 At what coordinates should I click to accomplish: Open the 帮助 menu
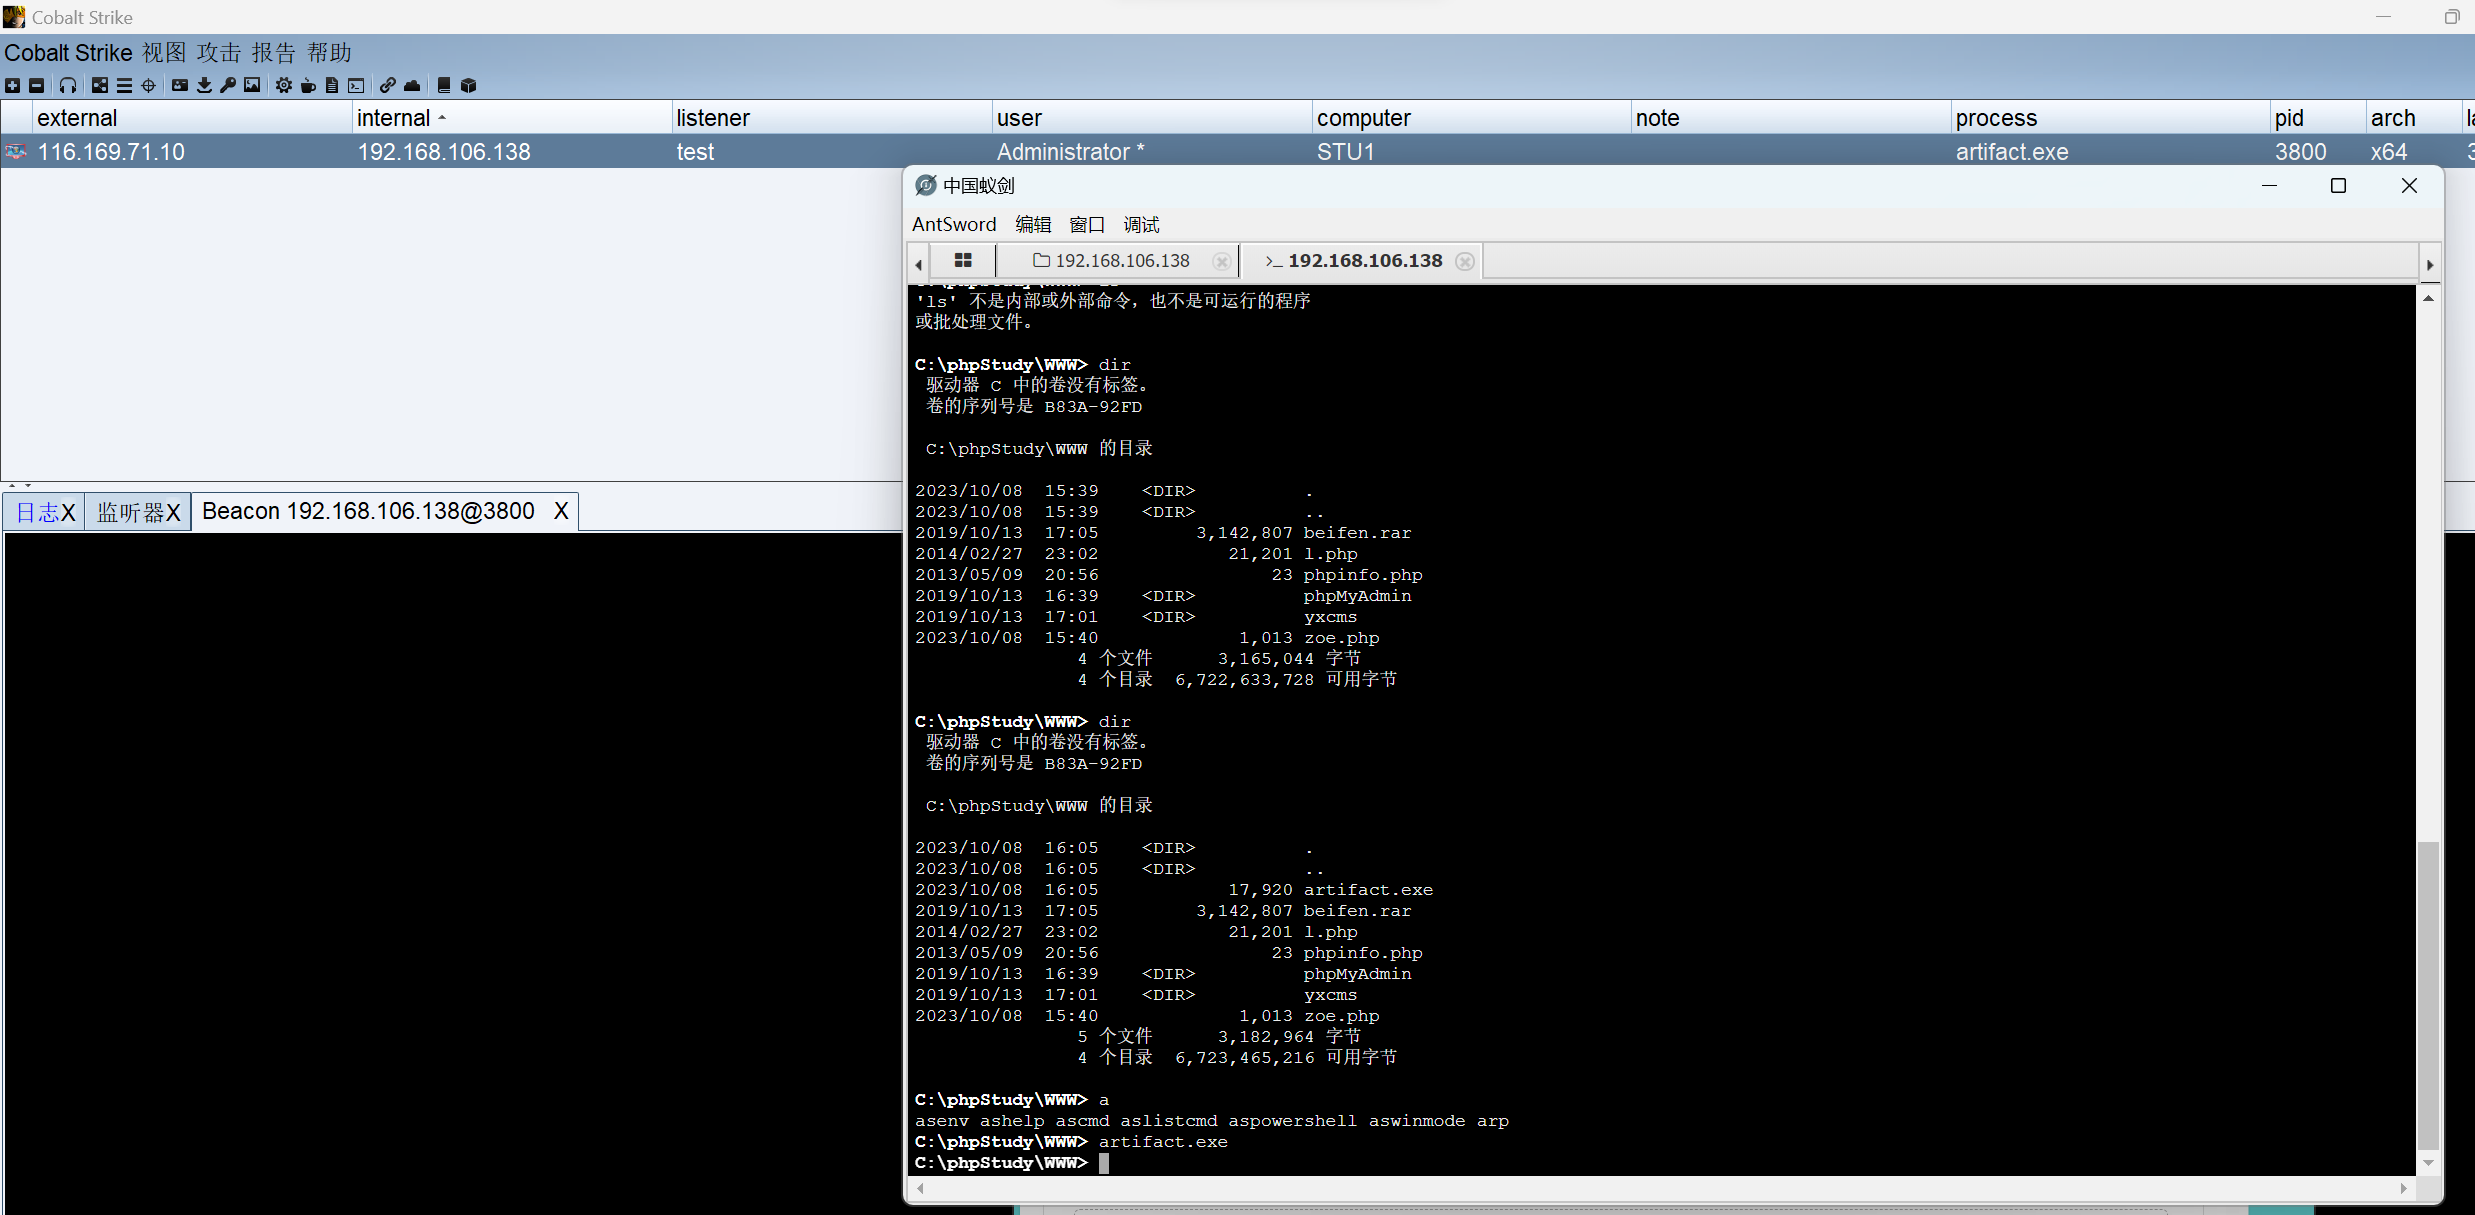click(329, 52)
